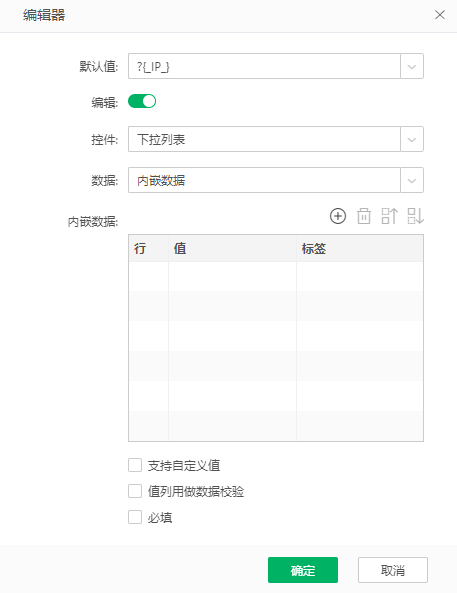
Task: Add a new embedded data row
Action: click(338, 216)
